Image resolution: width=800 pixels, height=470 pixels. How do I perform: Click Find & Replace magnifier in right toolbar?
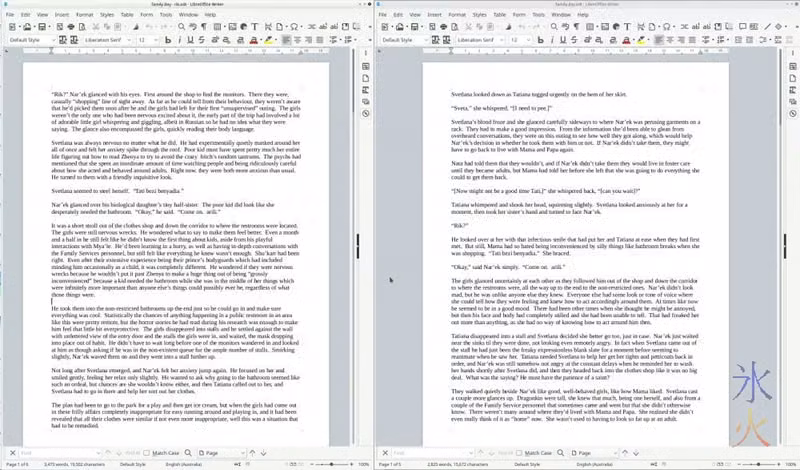554,27
